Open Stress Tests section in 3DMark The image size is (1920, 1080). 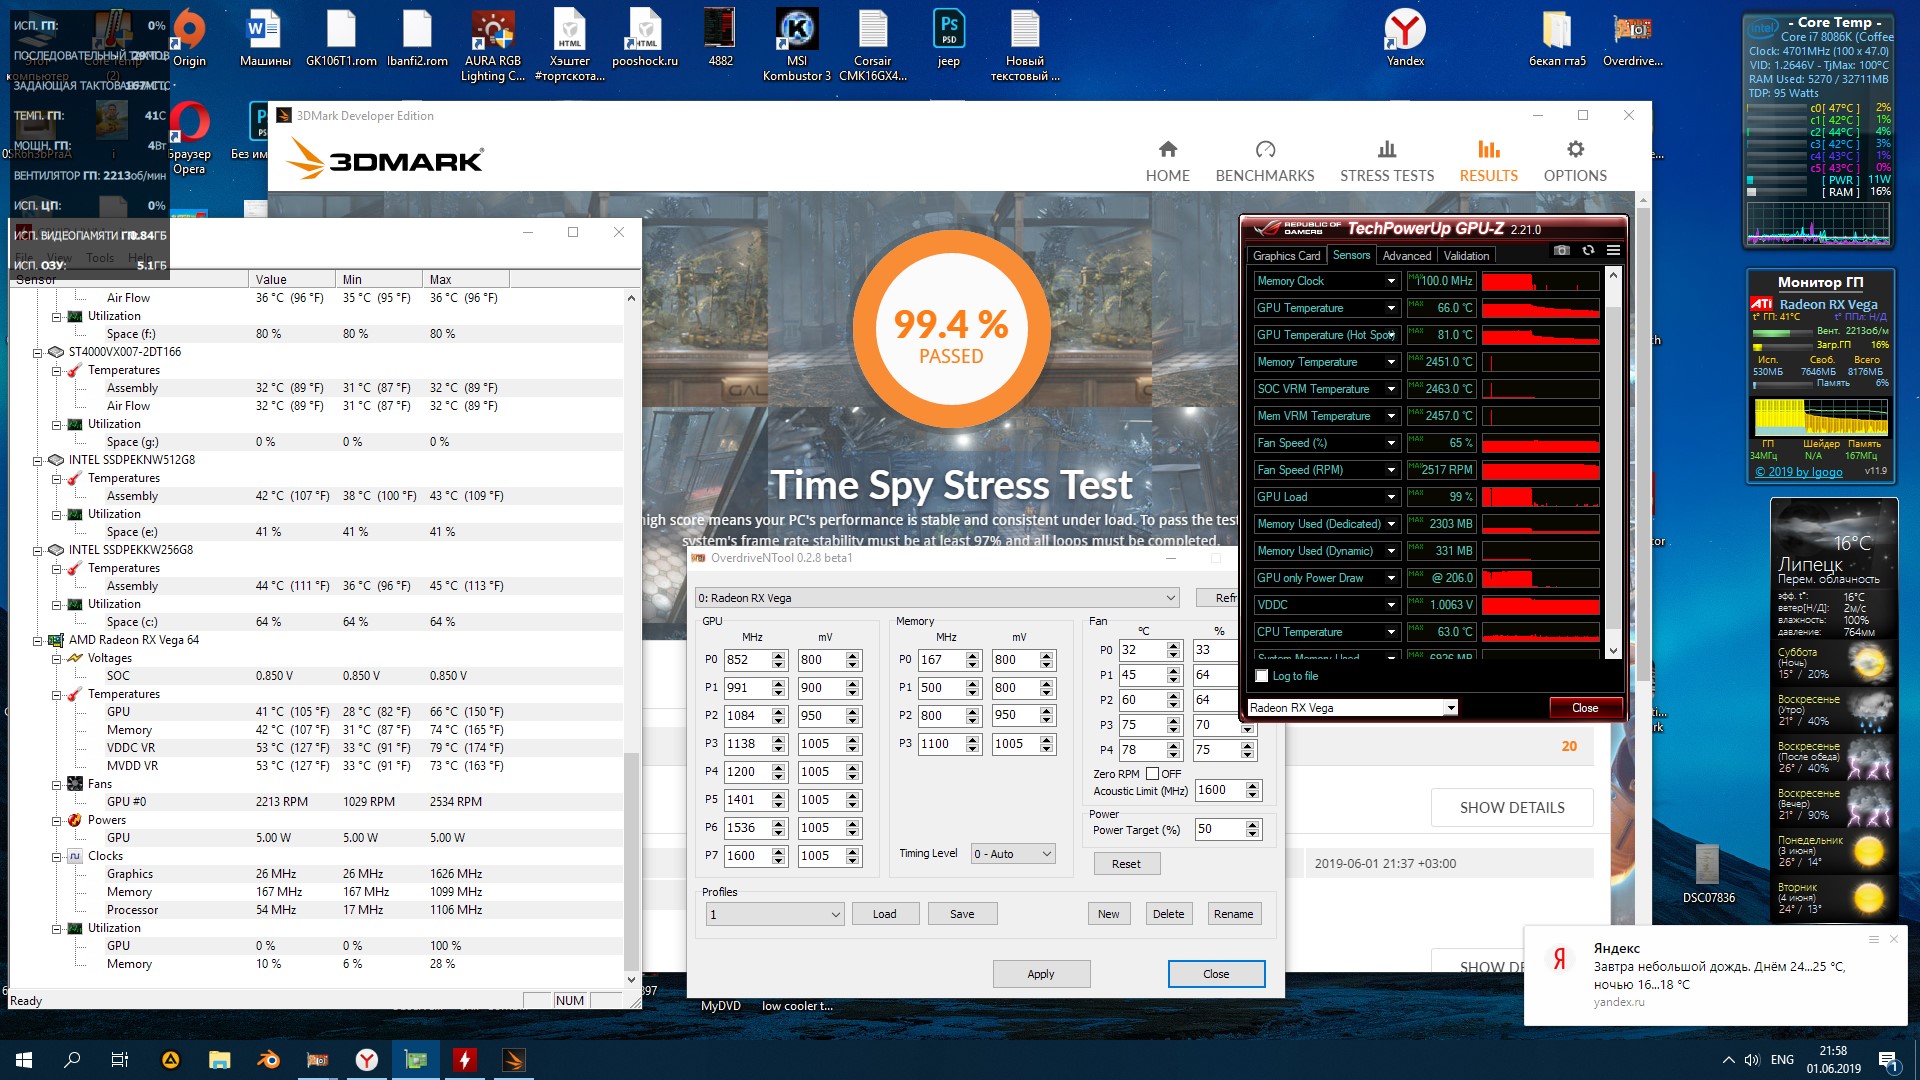point(1386,161)
